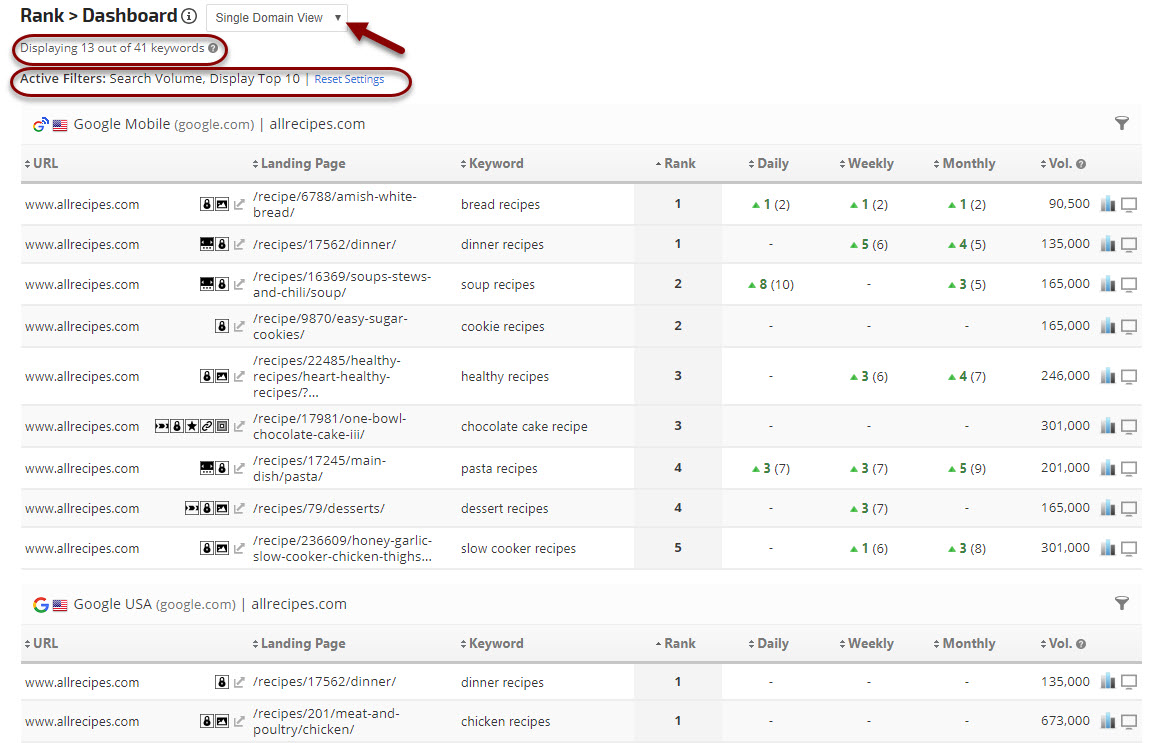
Task: Open chart icon for chicken recipes row
Action: (x=1107, y=721)
